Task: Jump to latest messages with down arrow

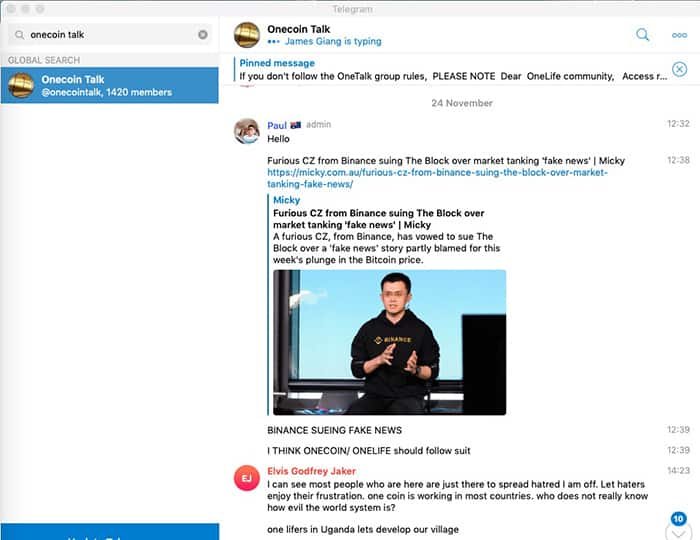Action: point(679,532)
